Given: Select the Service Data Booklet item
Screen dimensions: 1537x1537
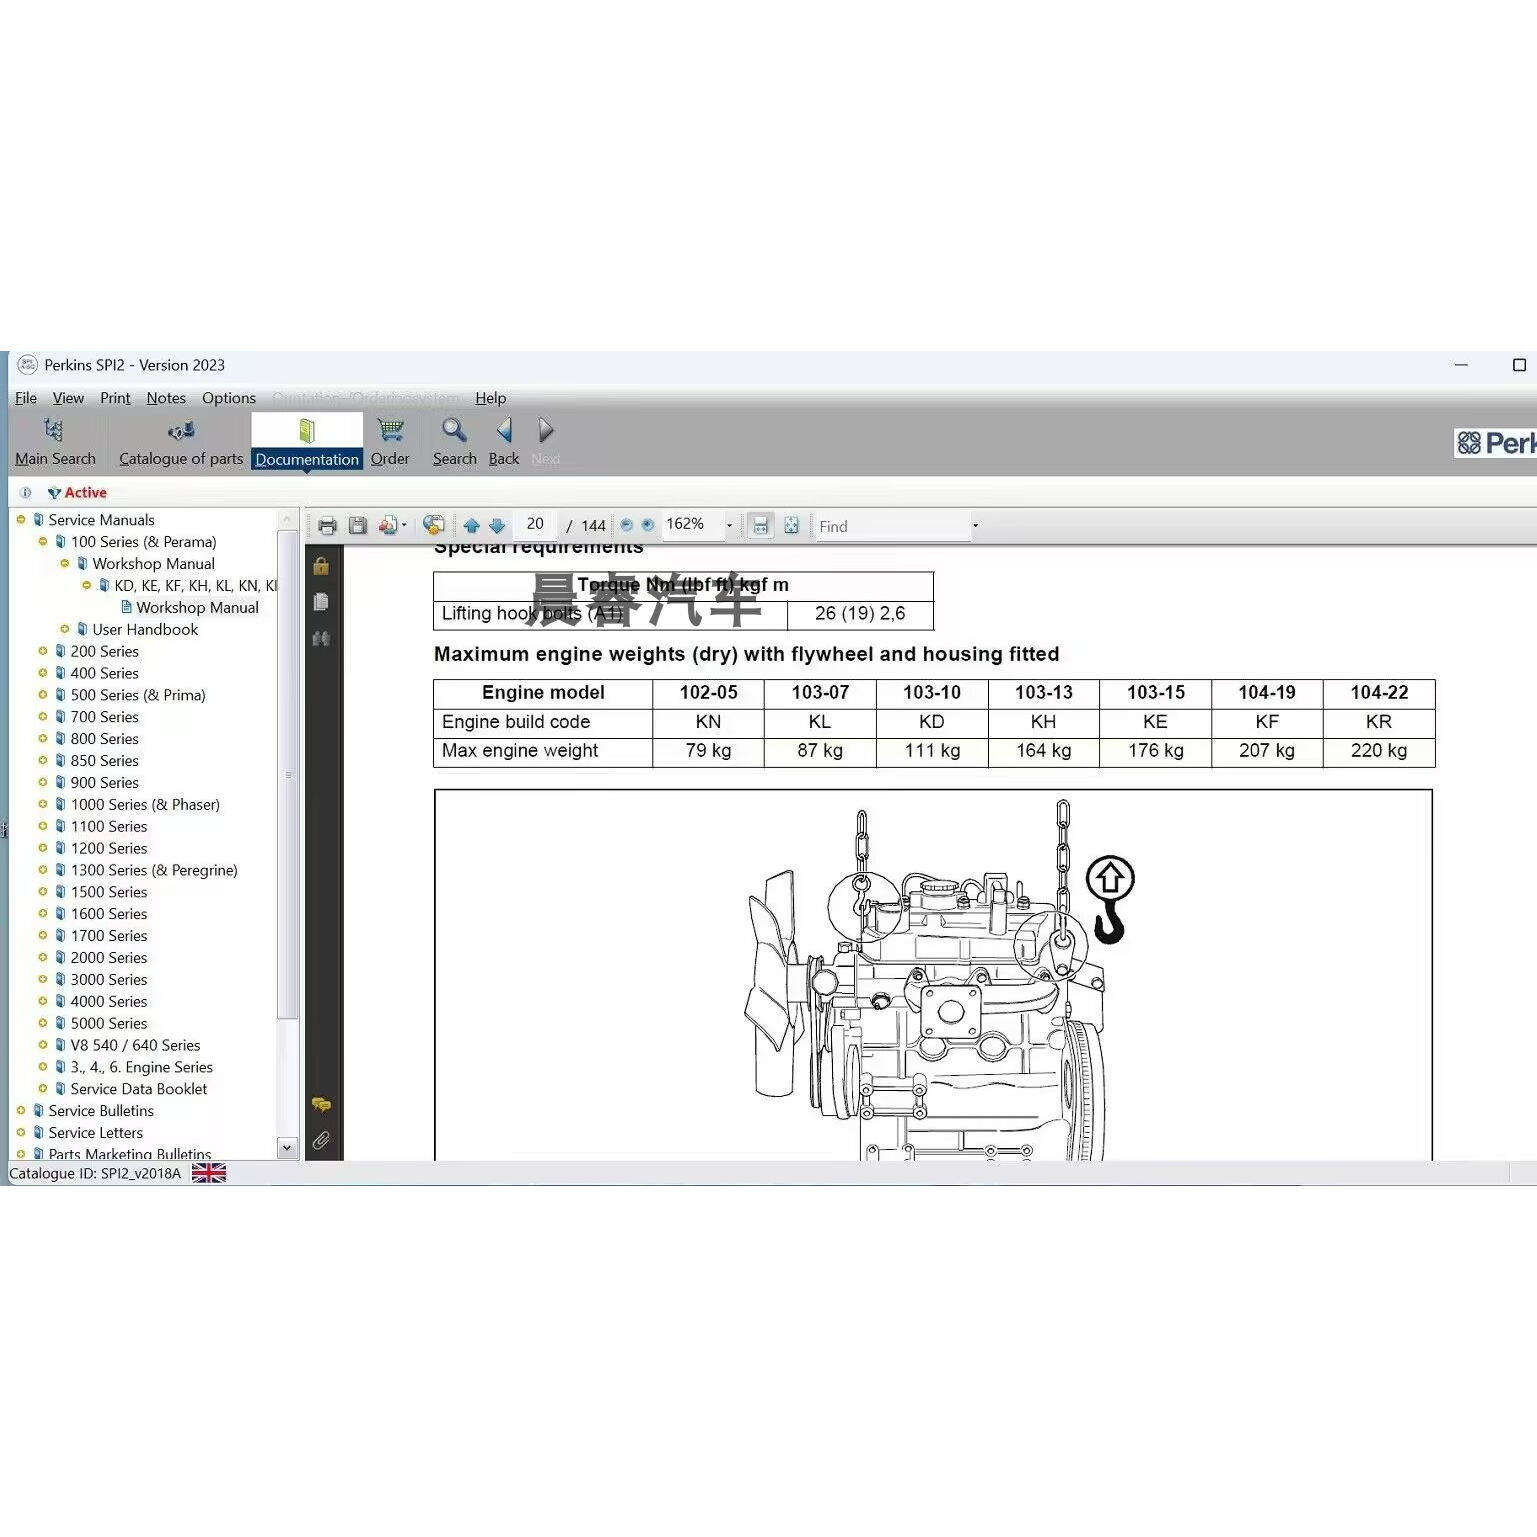Looking at the screenshot, I should pyautogui.click(x=139, y=1090).
